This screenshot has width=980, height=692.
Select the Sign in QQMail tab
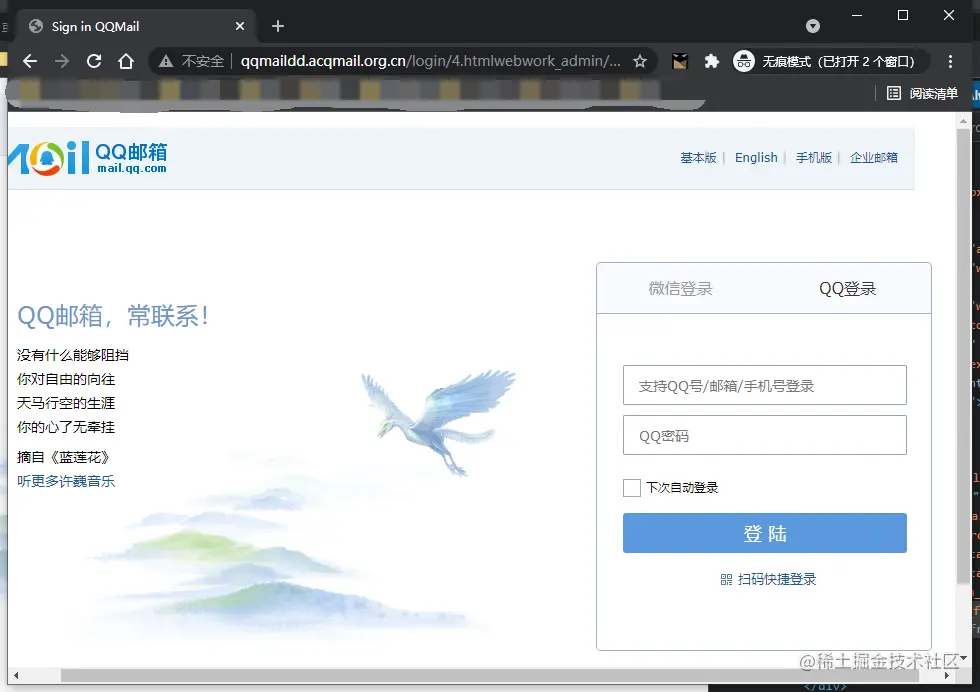[x=134, y=26]
